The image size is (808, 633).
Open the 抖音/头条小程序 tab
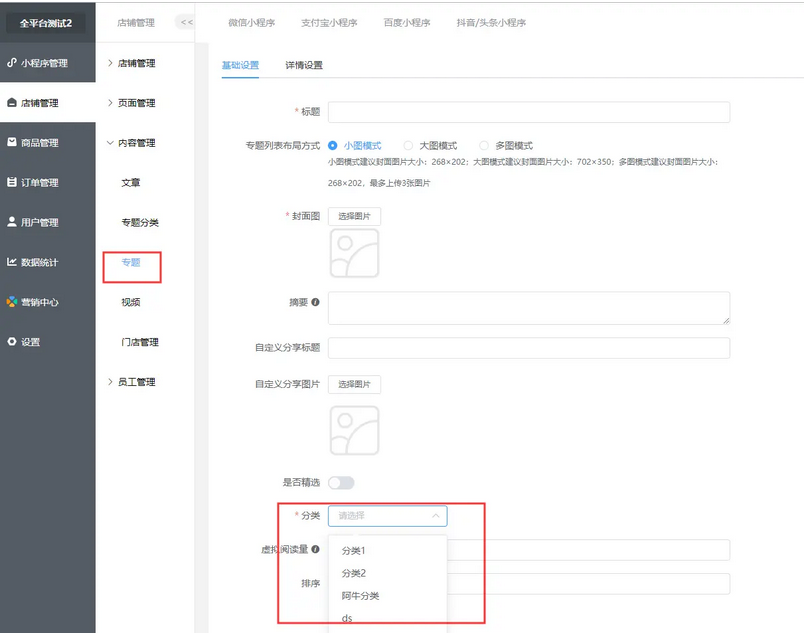[x=491, y=23]
